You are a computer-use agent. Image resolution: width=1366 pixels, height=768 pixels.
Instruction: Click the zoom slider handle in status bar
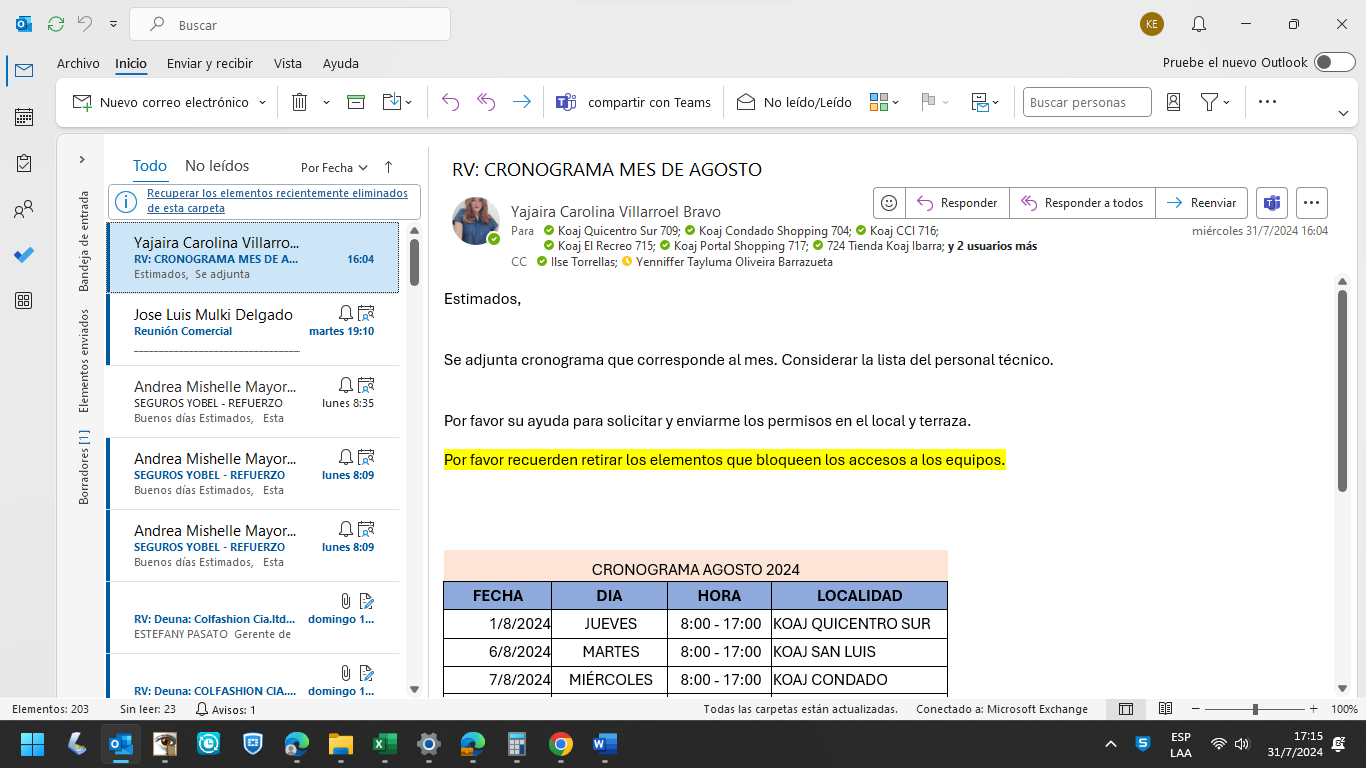click(x=1255, y=709)
